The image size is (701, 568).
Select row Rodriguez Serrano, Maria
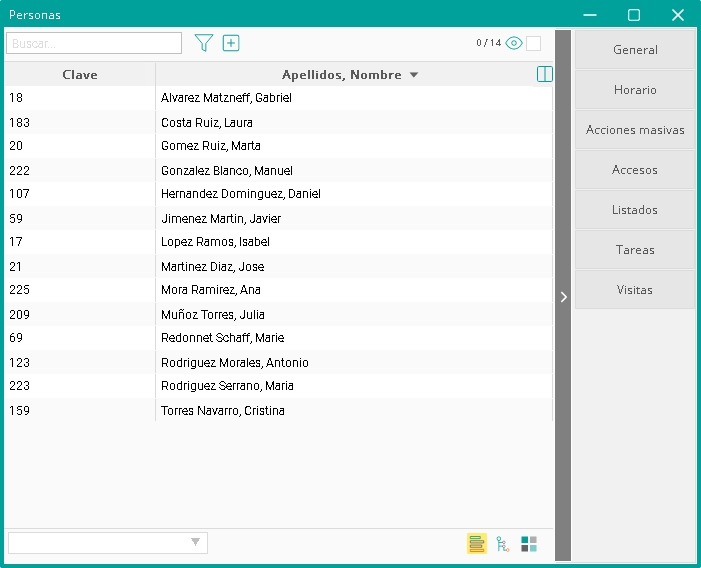[279, 386]
